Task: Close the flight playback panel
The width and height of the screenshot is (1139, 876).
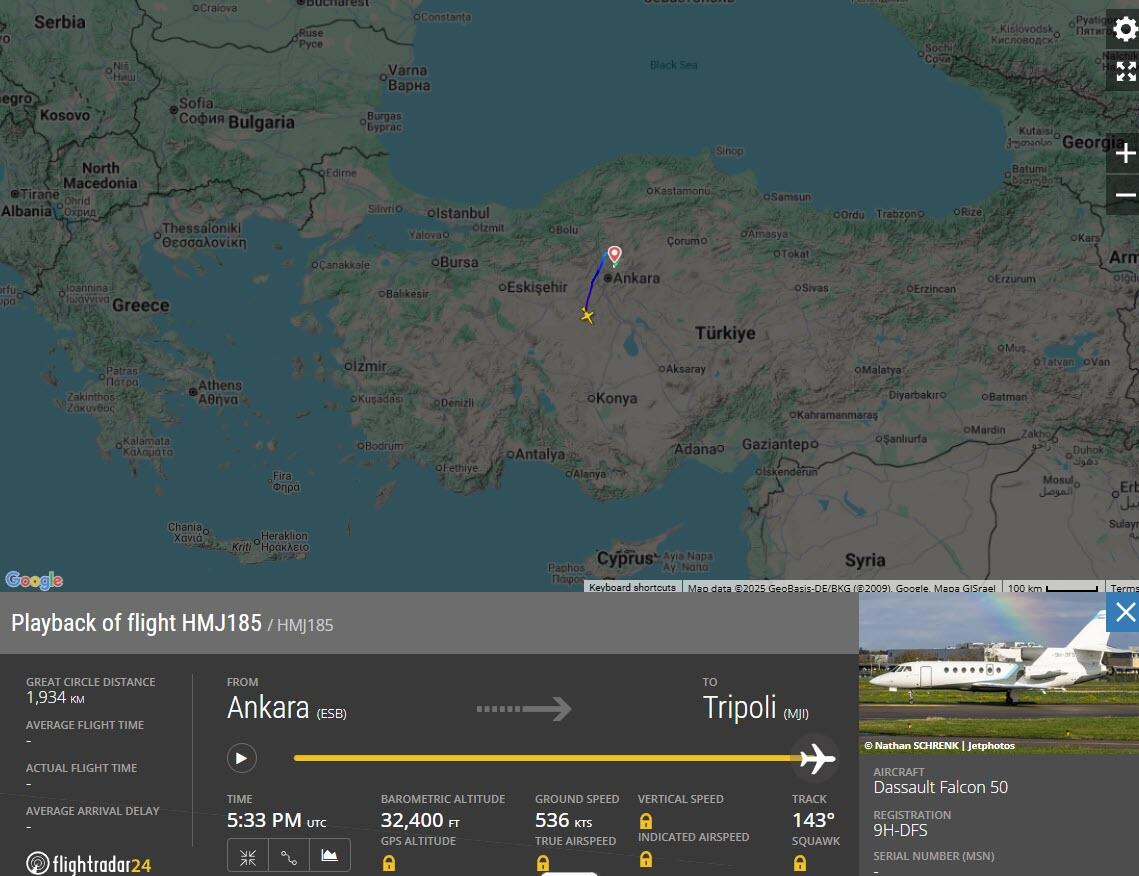Action: click(1125, 613)
